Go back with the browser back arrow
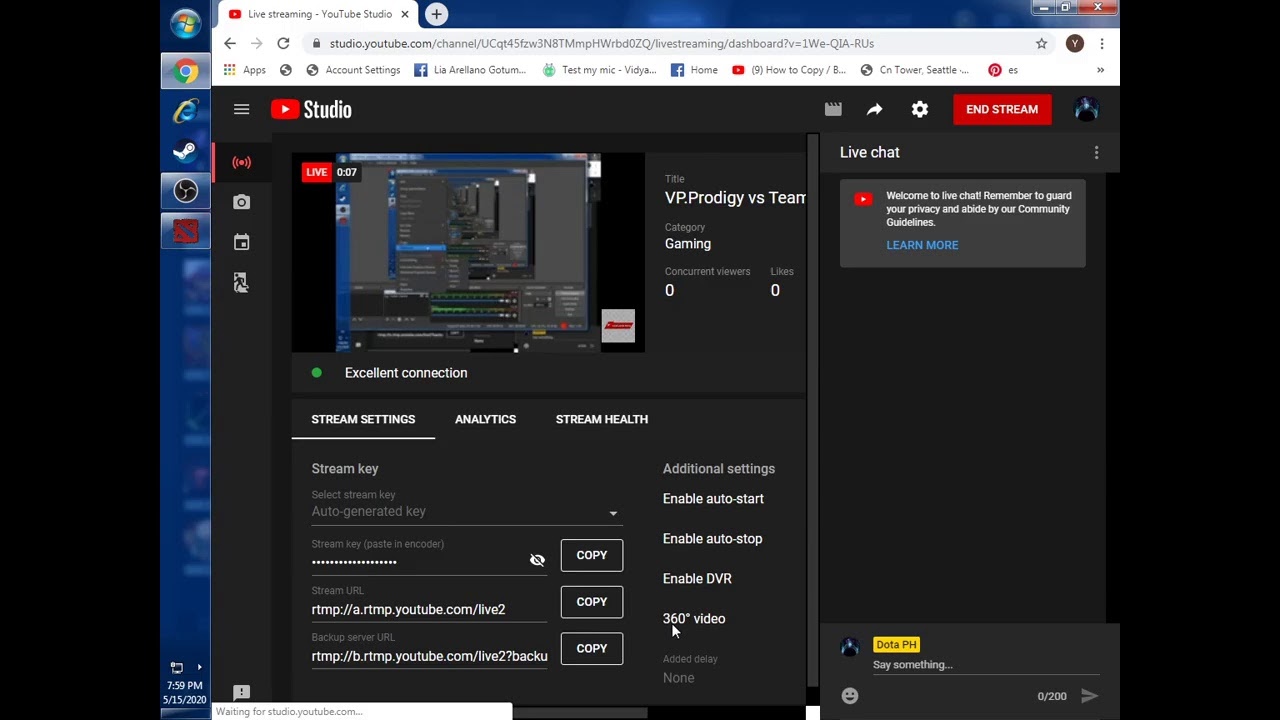Screen dimensions: 1280x720 [230, 43]
